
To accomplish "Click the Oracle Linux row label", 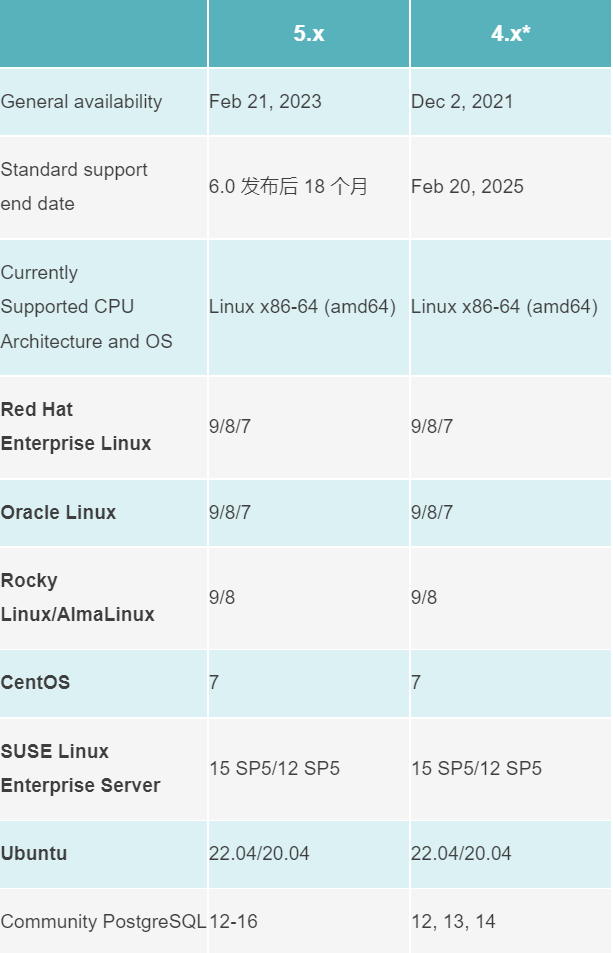I will [x=58, y=513].
